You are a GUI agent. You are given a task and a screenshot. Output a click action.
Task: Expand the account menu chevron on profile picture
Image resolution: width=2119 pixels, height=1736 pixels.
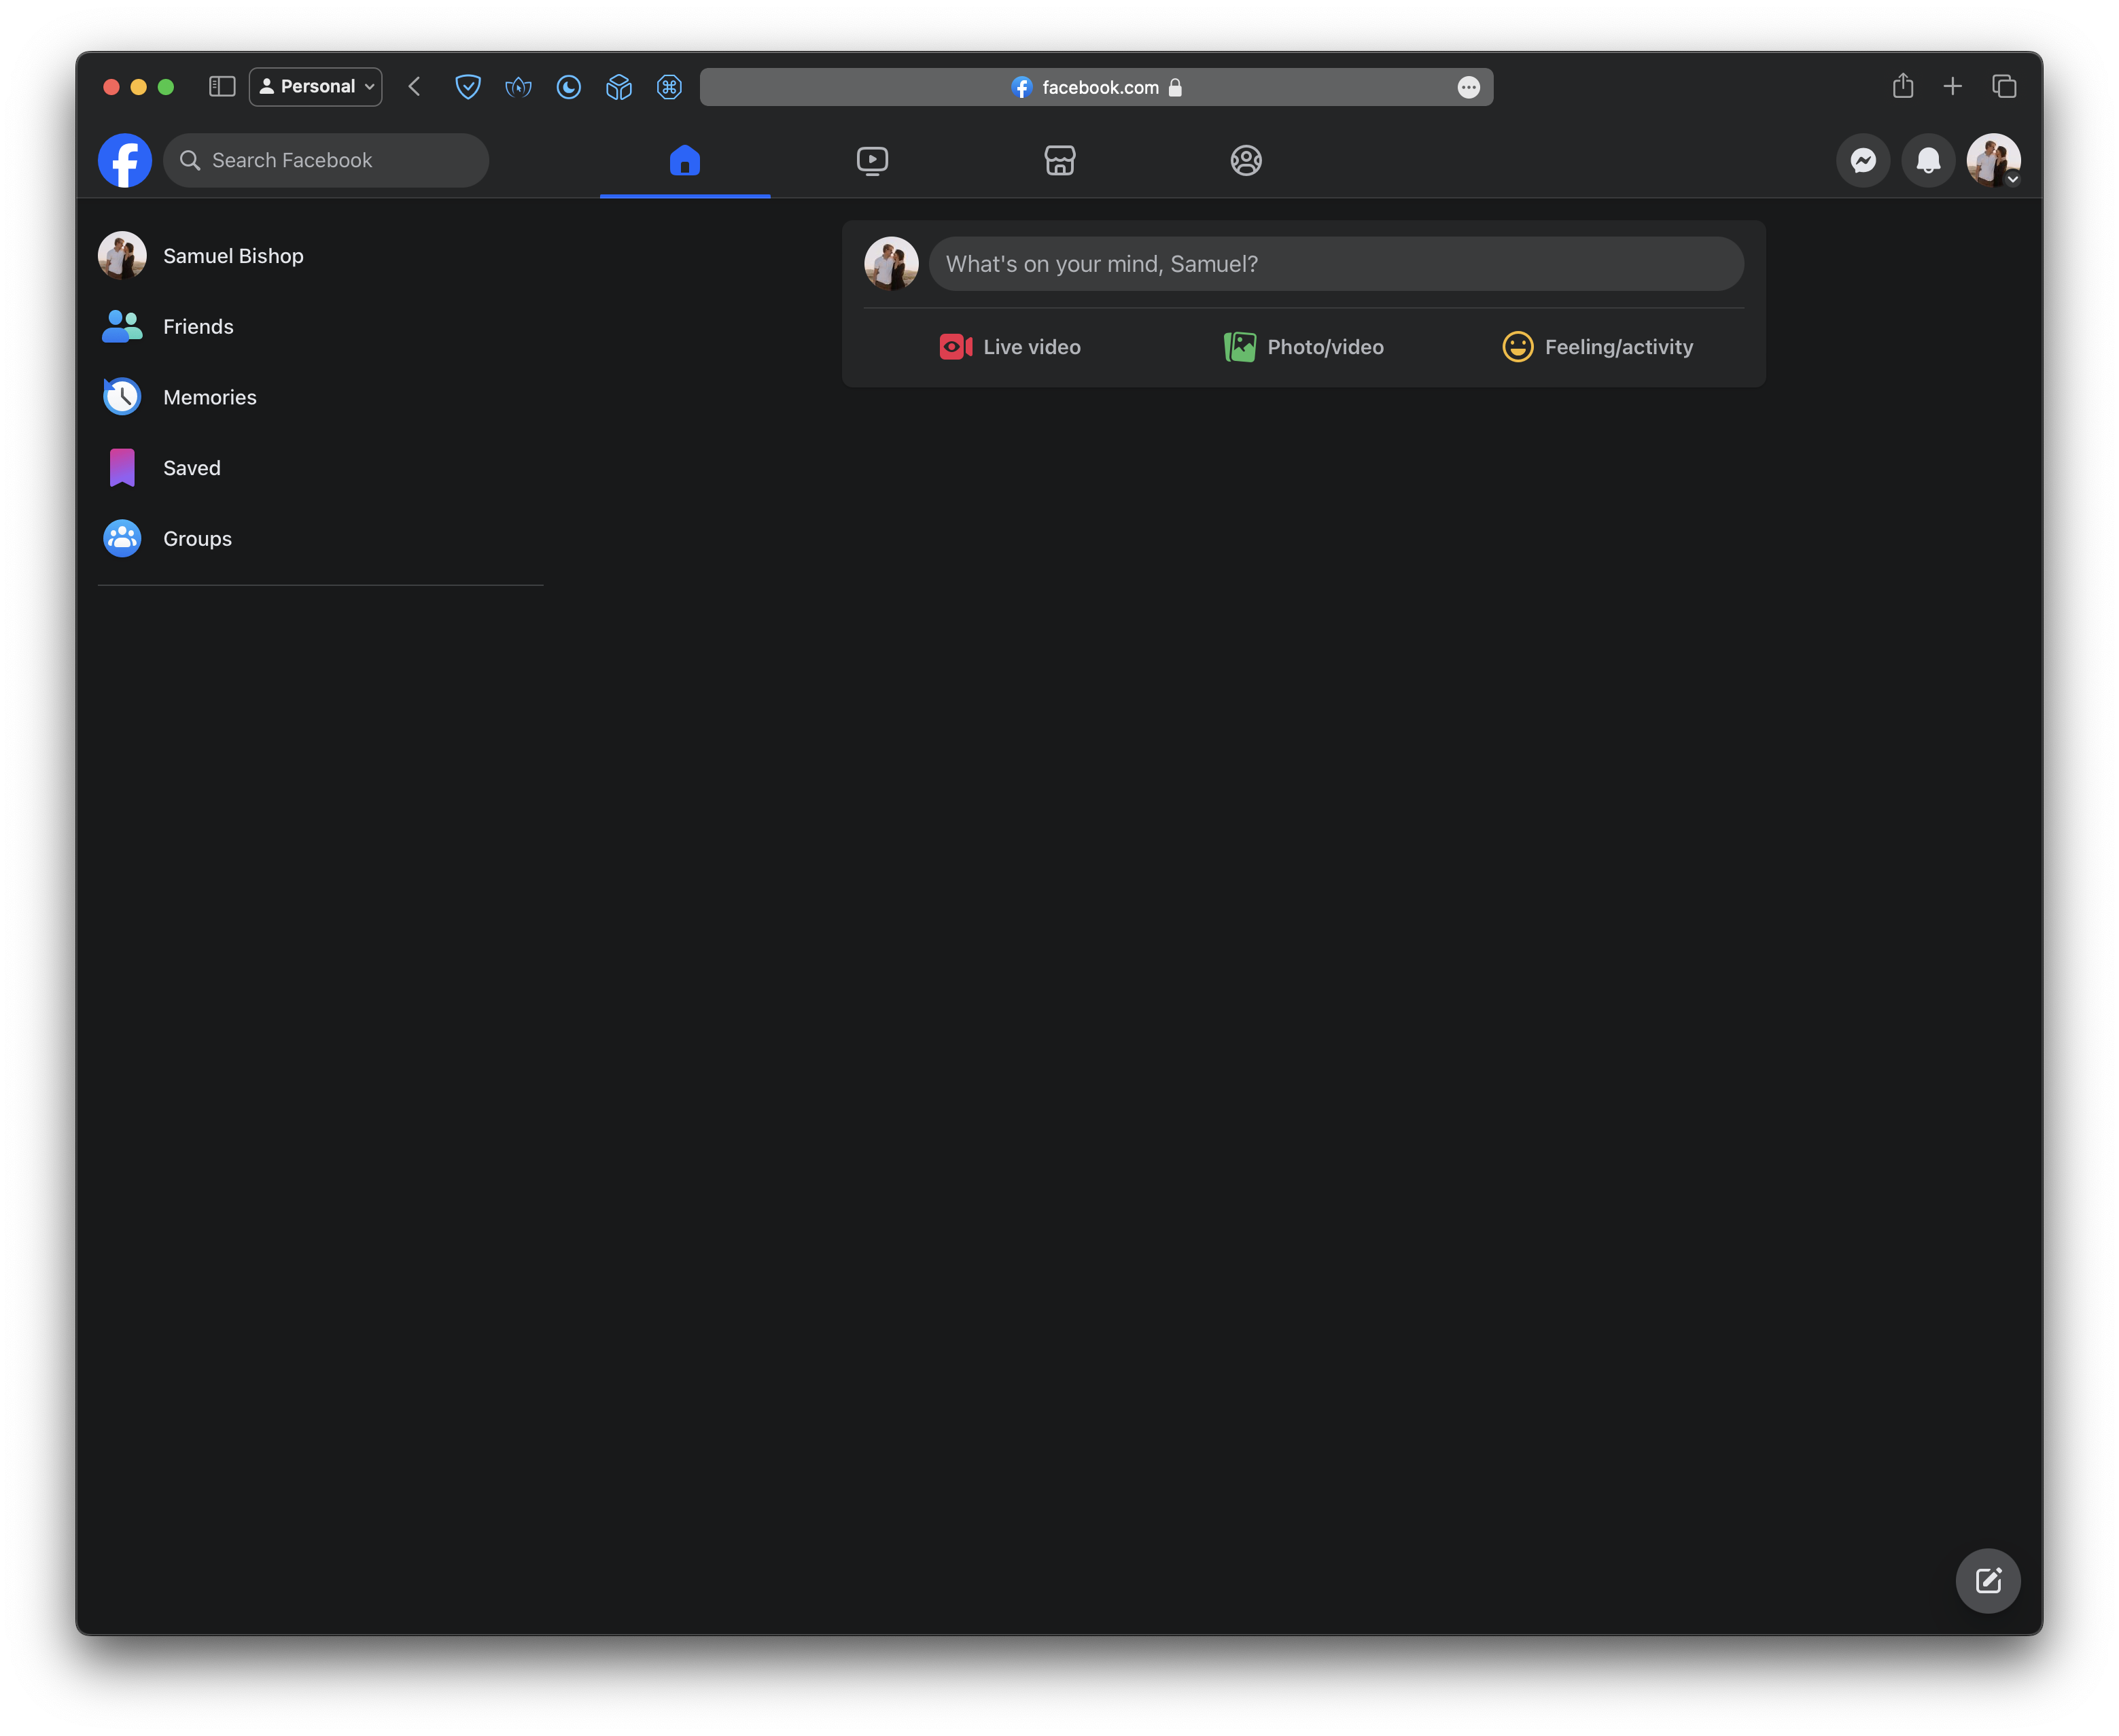[x=2013, y=178]
